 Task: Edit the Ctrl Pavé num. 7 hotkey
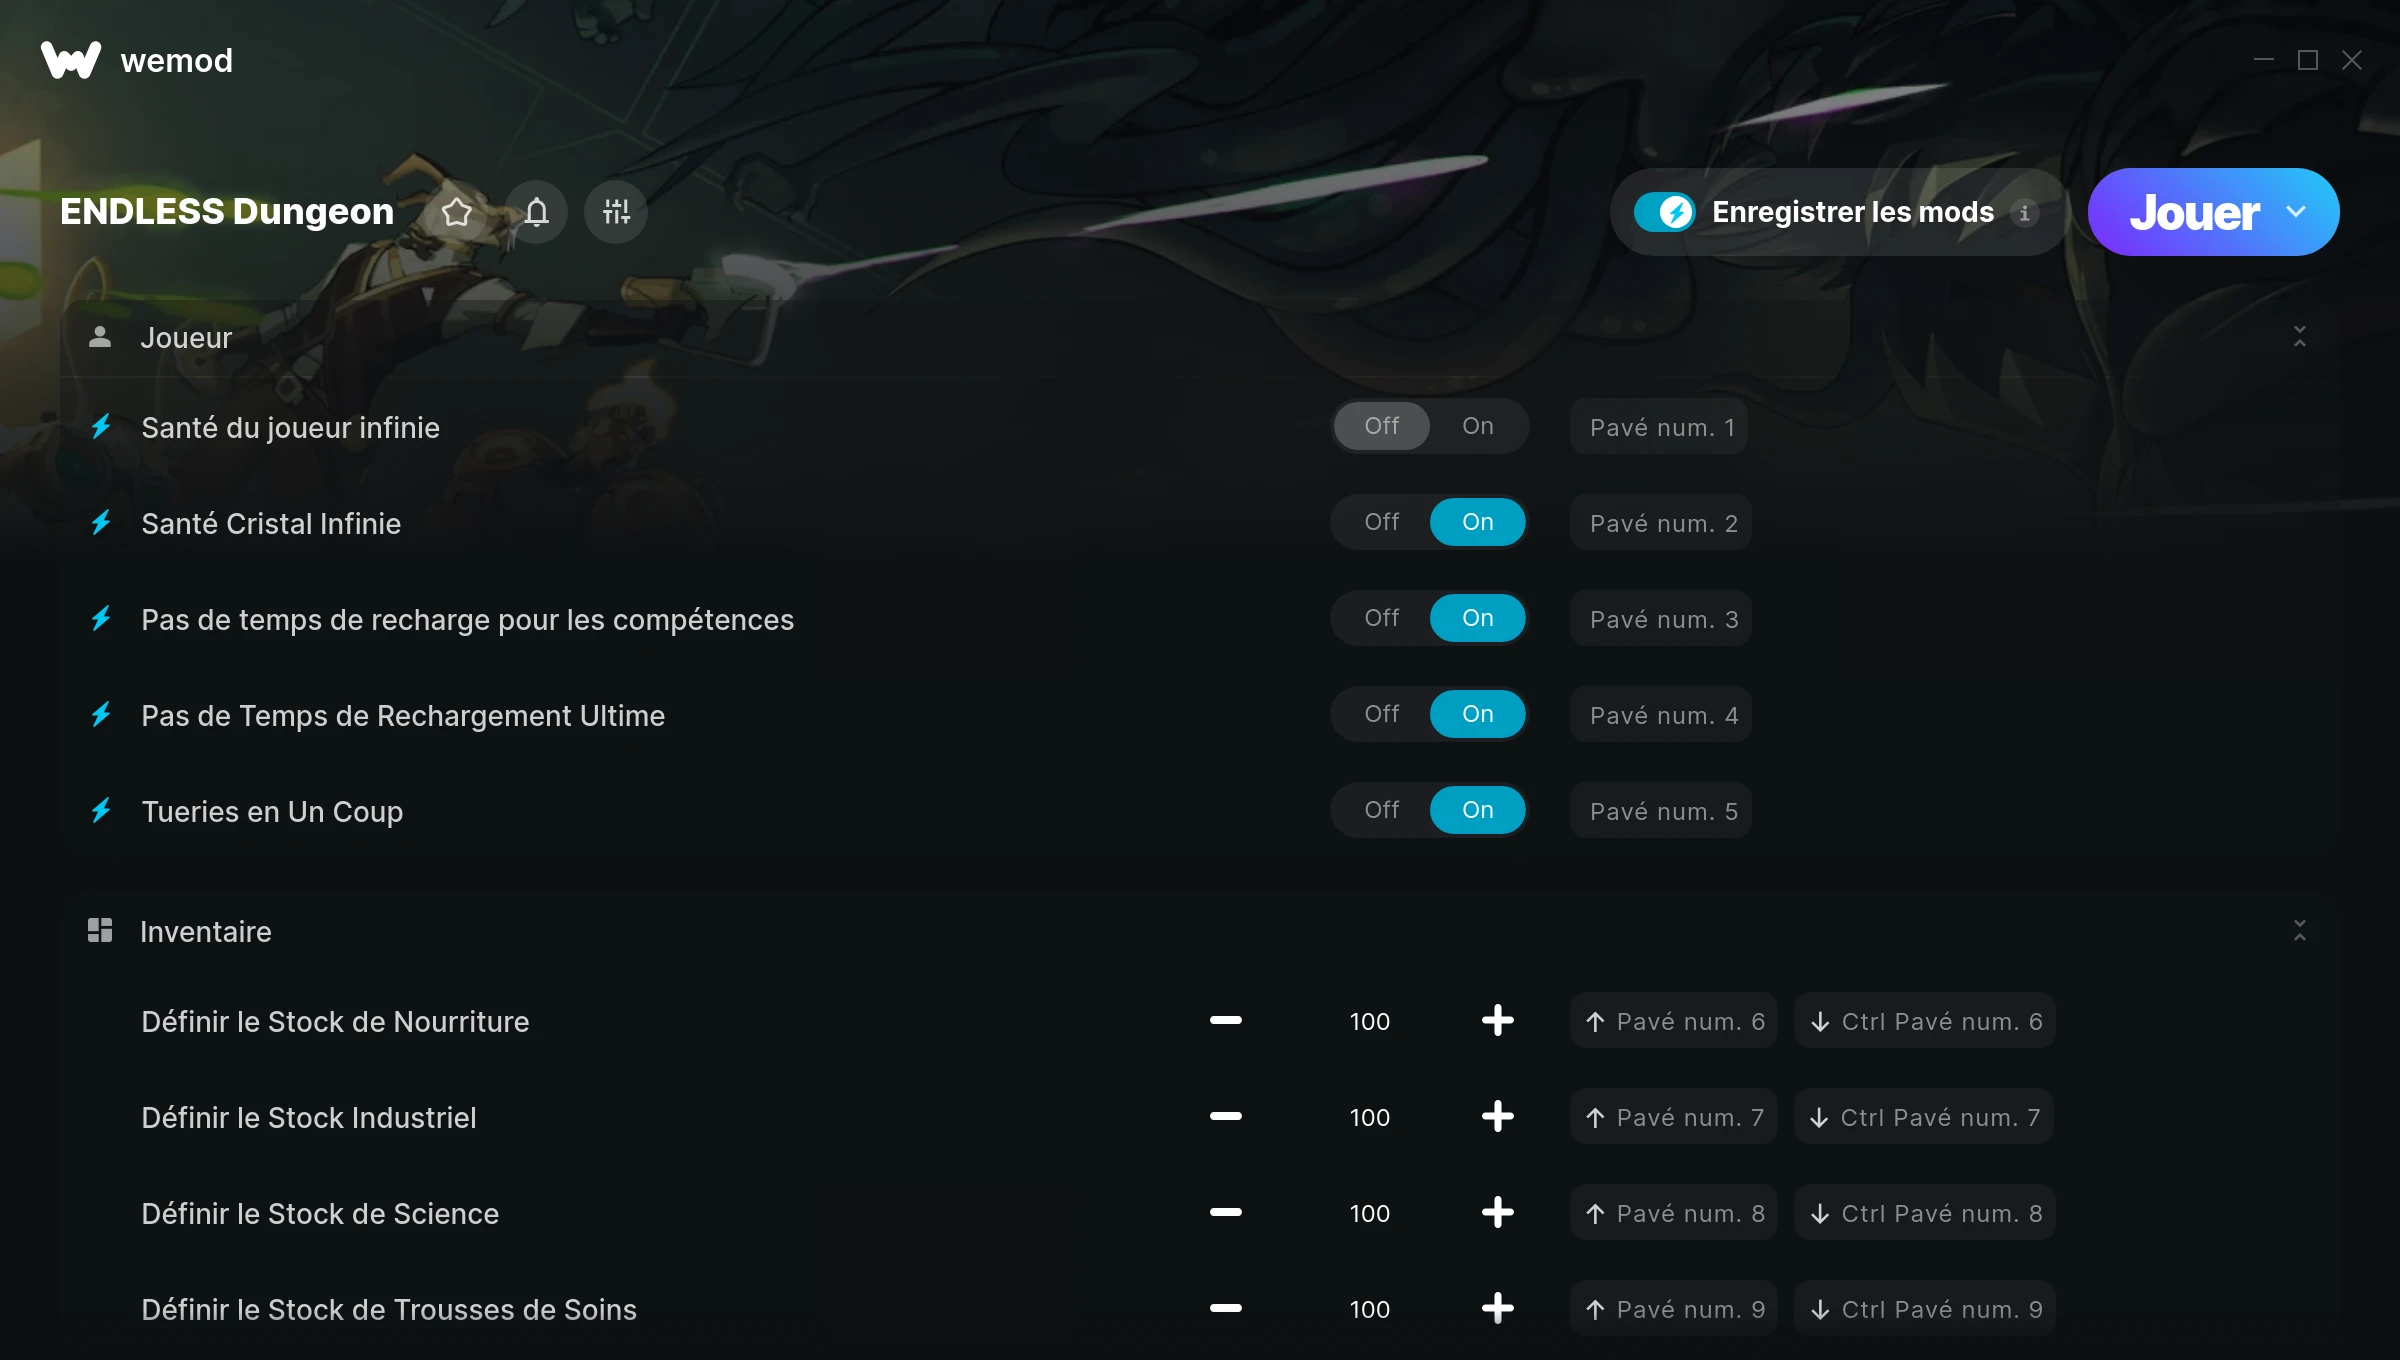coord(1924,1117)
